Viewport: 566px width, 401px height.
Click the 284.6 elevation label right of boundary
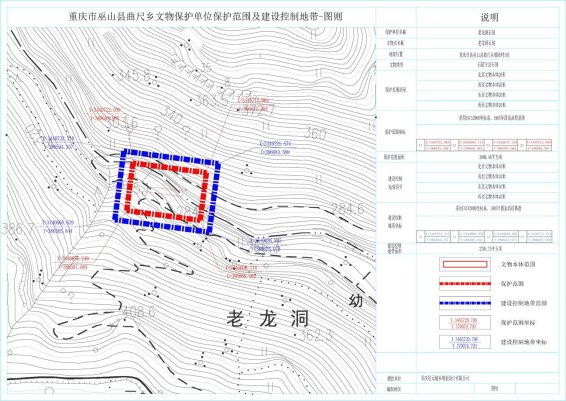pos(348,208)
